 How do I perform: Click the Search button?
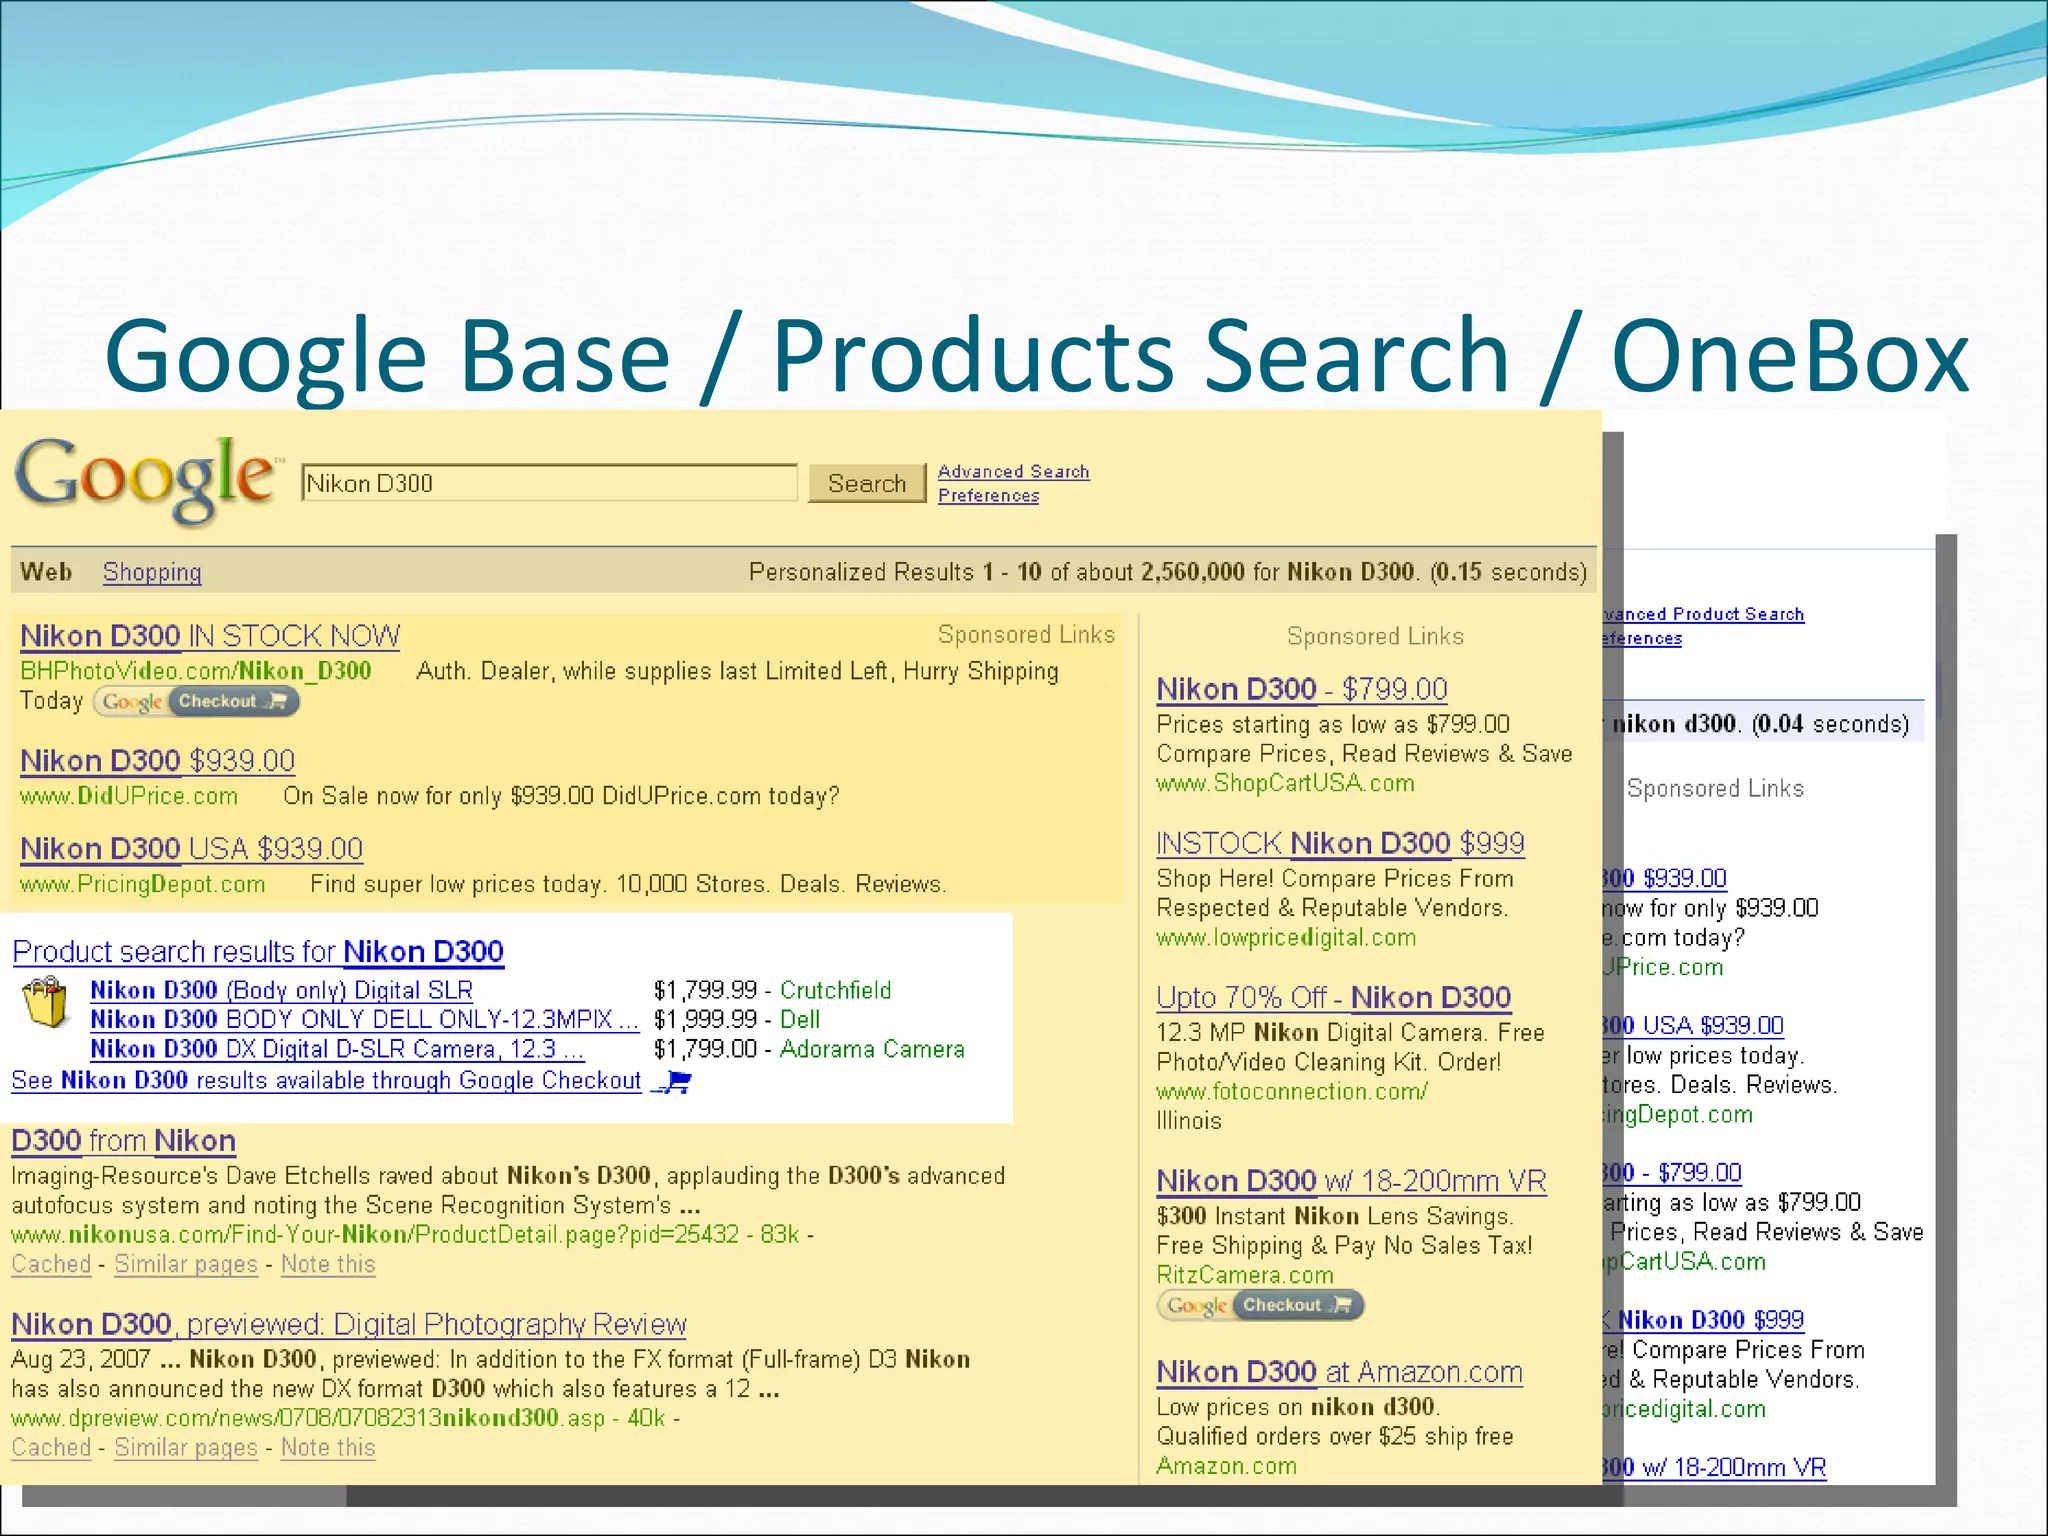pyautogui.click(x=867, y=484)
